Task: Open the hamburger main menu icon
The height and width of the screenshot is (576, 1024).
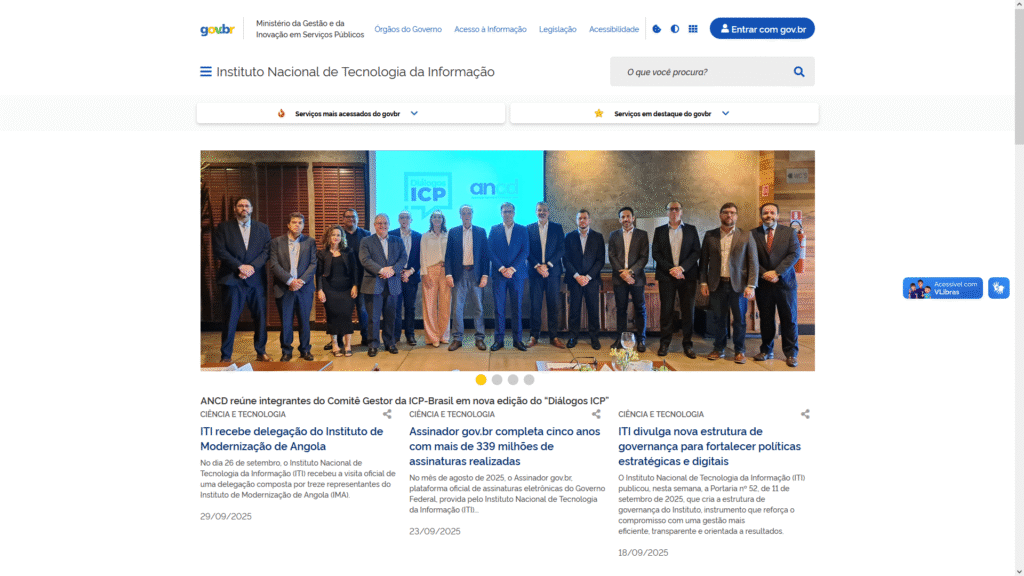Action: (x=206, y=72)
